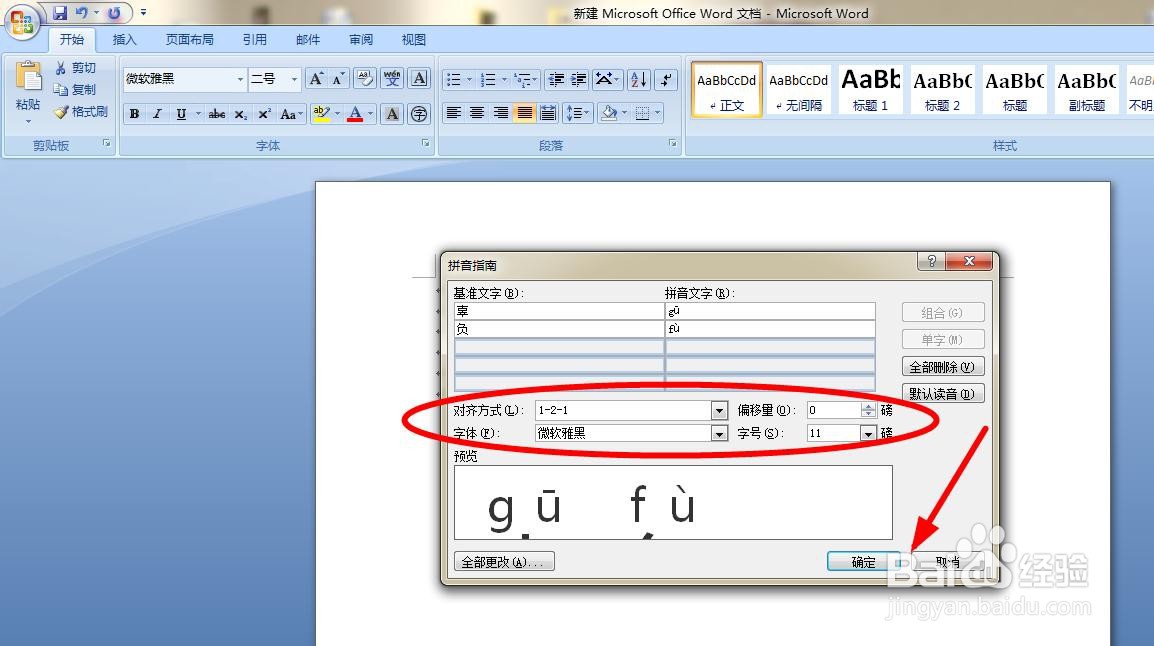This screenshot has width=1154, height=646.
Task: Toggle bold formatting in the ribbon
Action: pos(135,113)
